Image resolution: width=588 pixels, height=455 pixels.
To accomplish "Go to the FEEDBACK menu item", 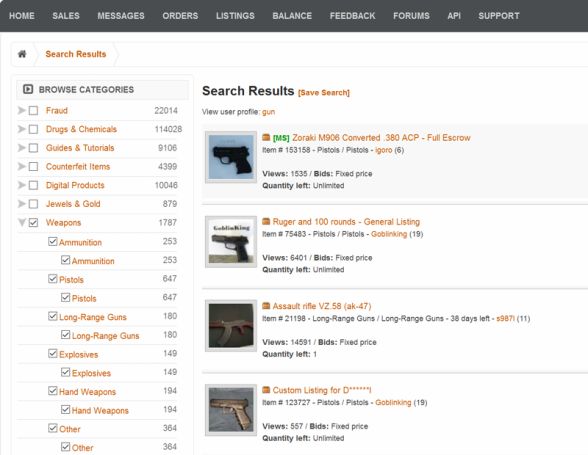I will coord(352,16).
